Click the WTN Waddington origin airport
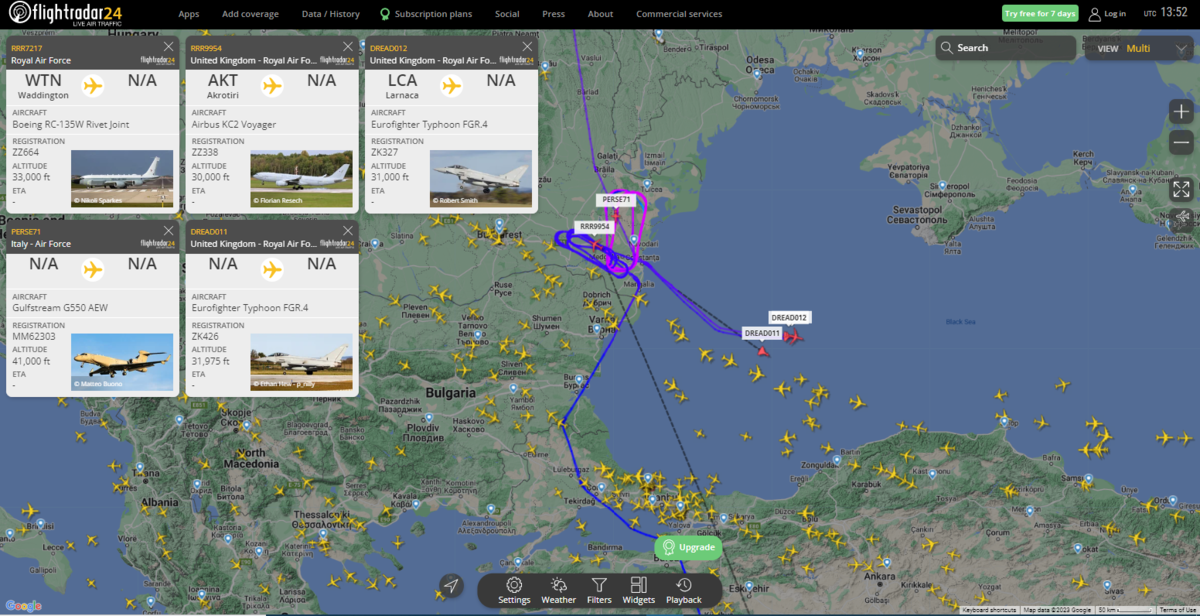 coord(43,86)
